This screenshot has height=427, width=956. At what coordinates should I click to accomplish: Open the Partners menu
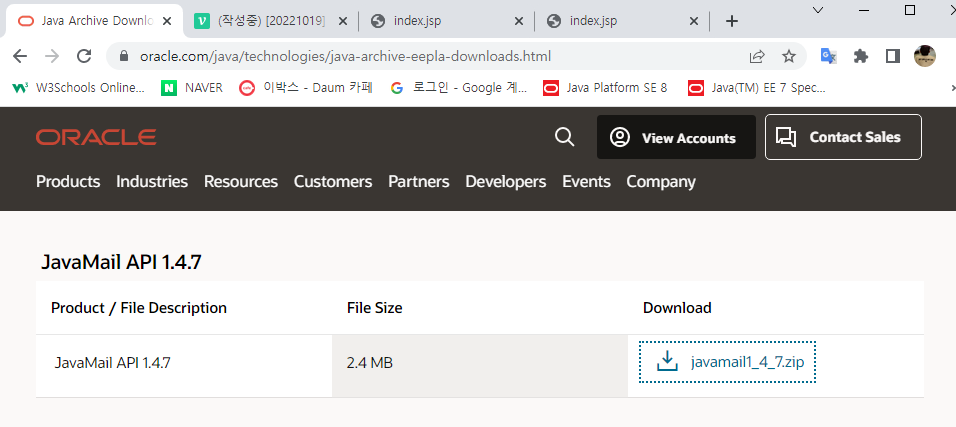pyautogui.click(x=419, y=182)
